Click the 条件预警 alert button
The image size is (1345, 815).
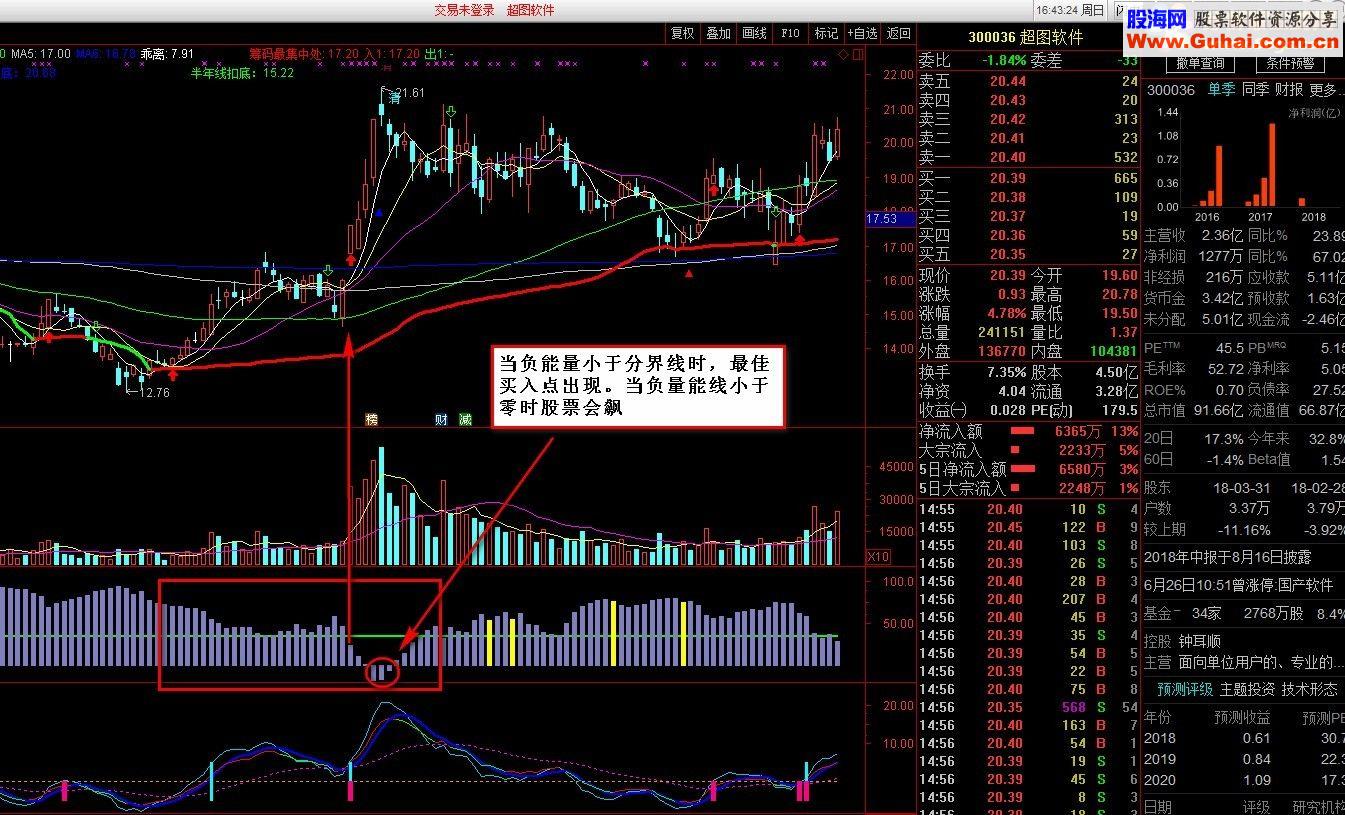pos(1289,63)
